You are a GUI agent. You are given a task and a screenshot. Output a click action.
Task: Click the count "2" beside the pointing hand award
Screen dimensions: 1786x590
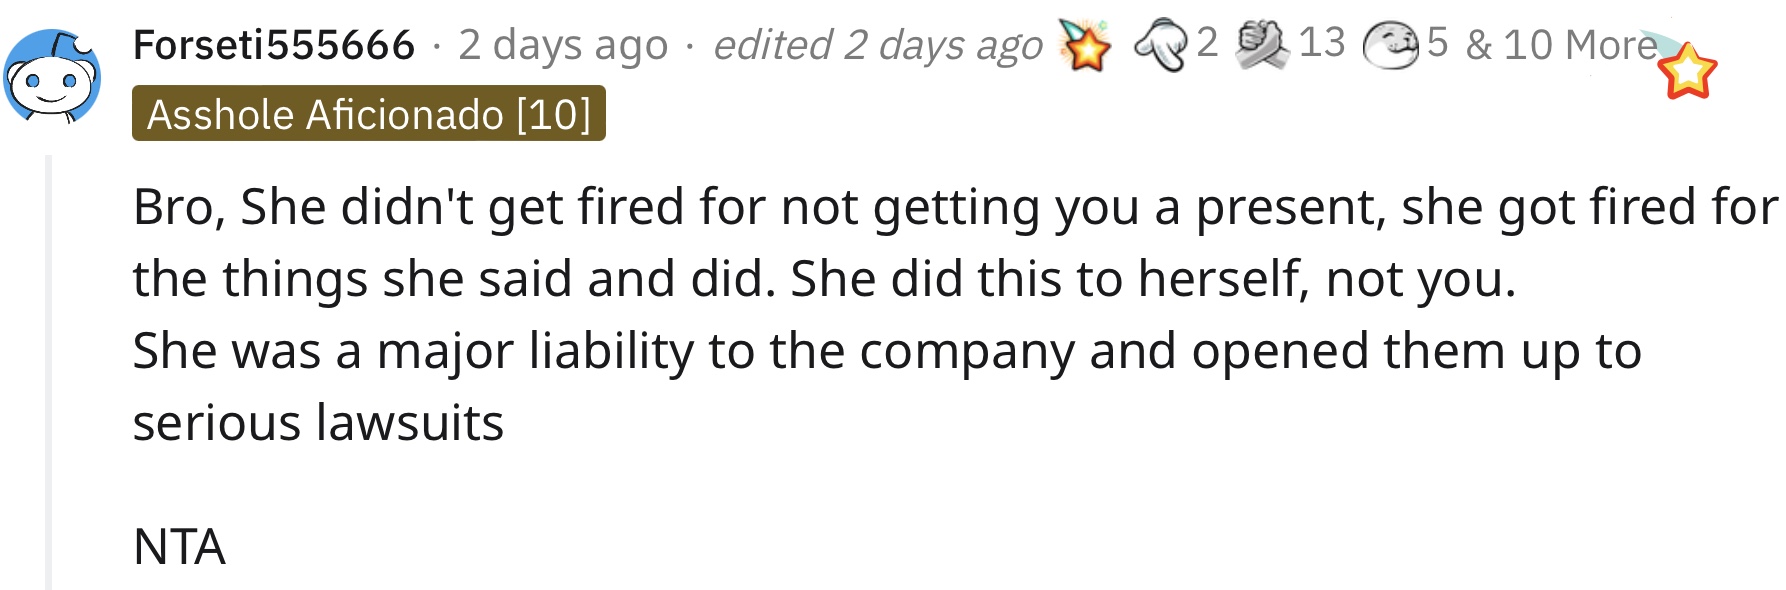[x=1207, y=43]
